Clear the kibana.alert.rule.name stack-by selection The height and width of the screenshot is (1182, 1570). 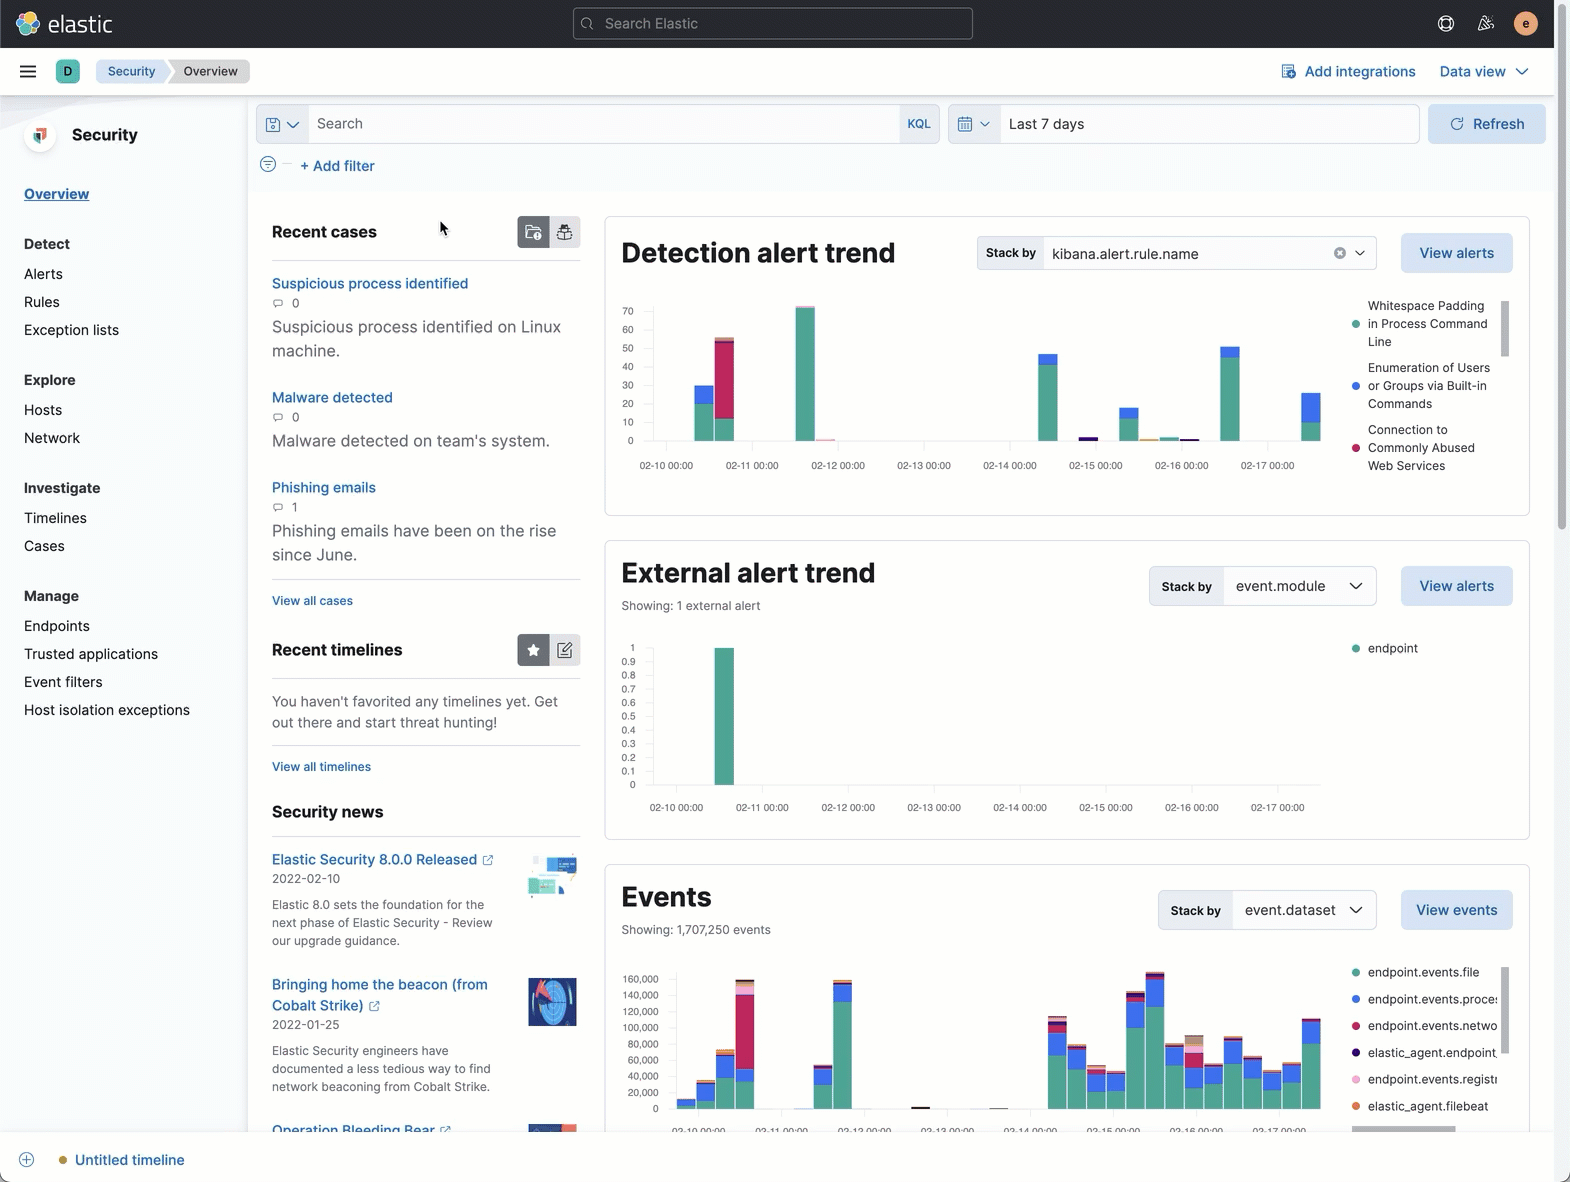[1339, 253]
